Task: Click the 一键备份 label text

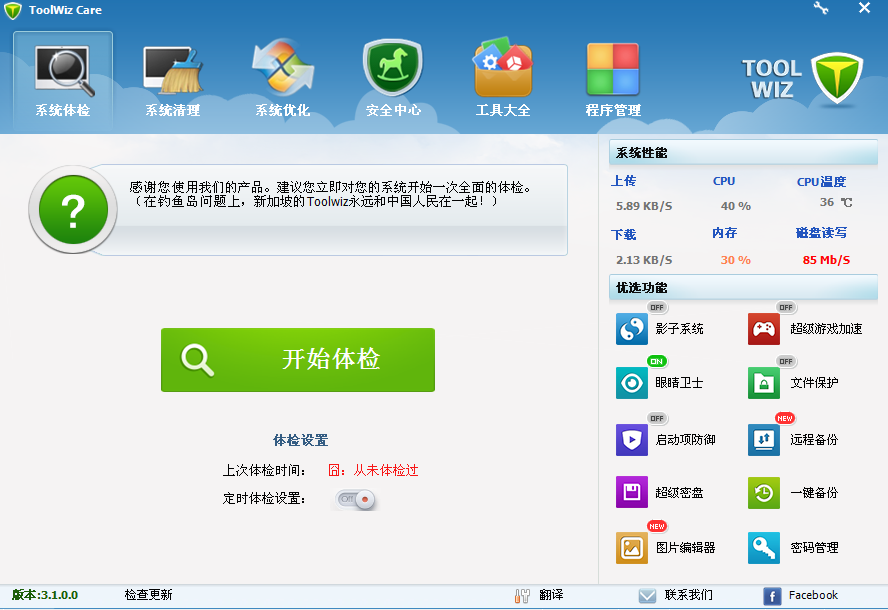Action: click(x=814, y=492)
